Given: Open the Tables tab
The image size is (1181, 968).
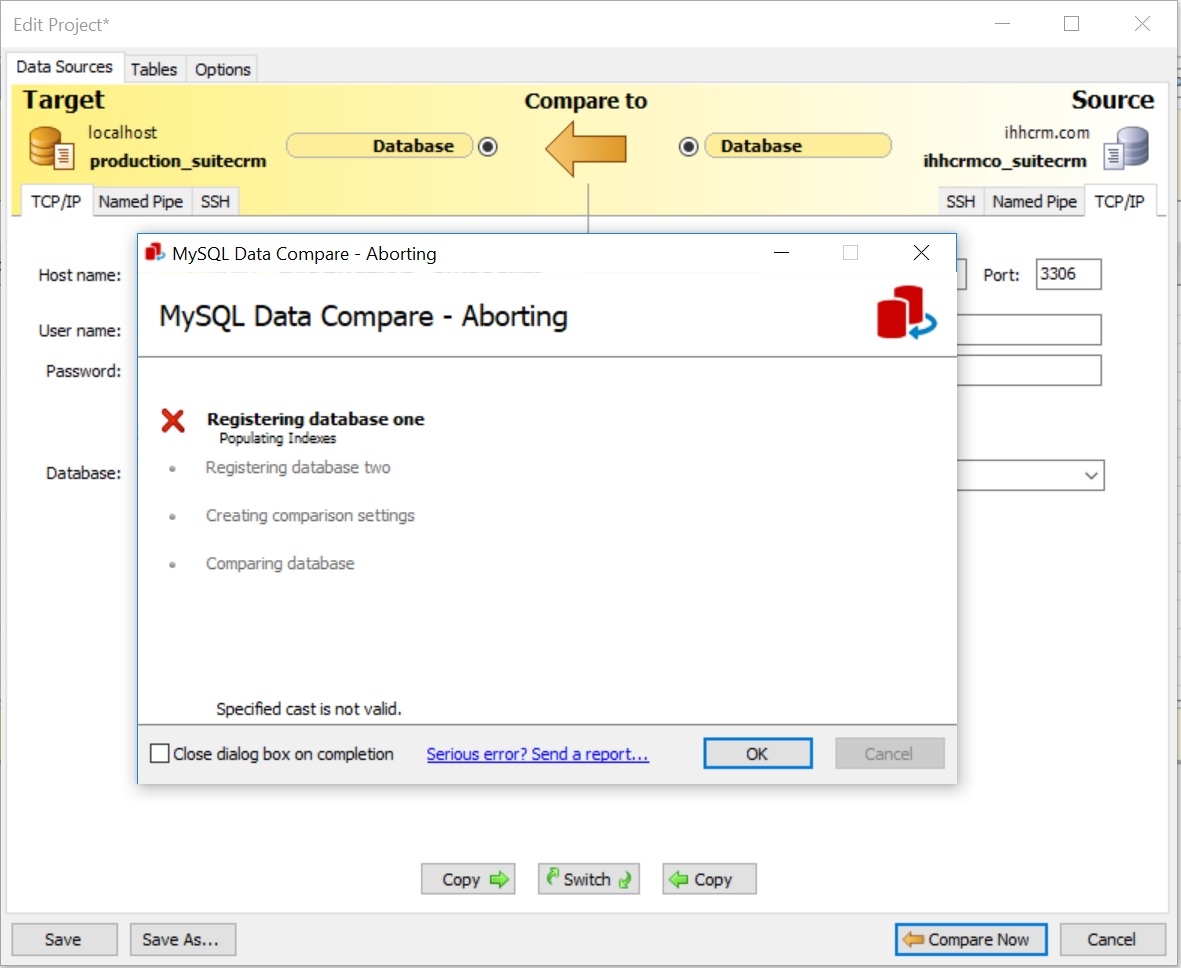Looking at the screenshot, I should coord(154,69).
